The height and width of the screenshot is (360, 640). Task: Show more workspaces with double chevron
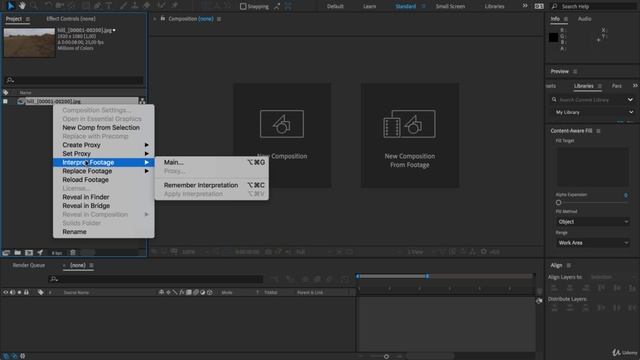(525, 6)
